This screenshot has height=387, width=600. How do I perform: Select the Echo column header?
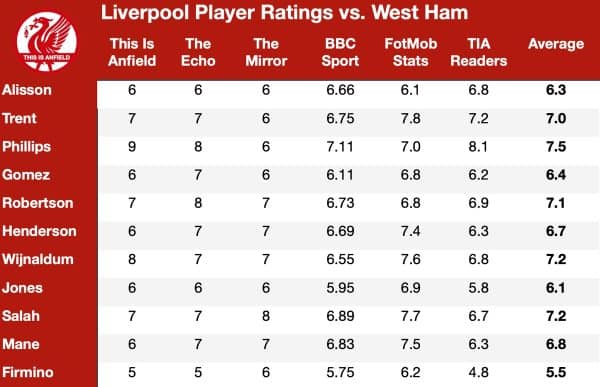(198, 52)
